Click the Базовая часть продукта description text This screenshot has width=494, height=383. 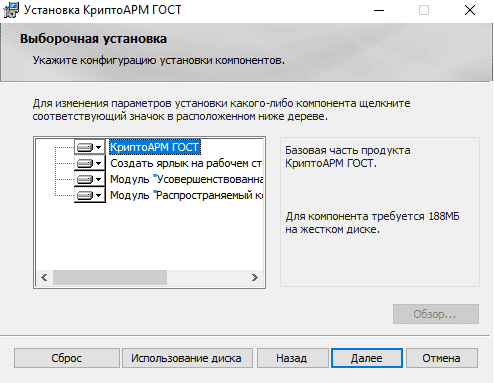348,157
